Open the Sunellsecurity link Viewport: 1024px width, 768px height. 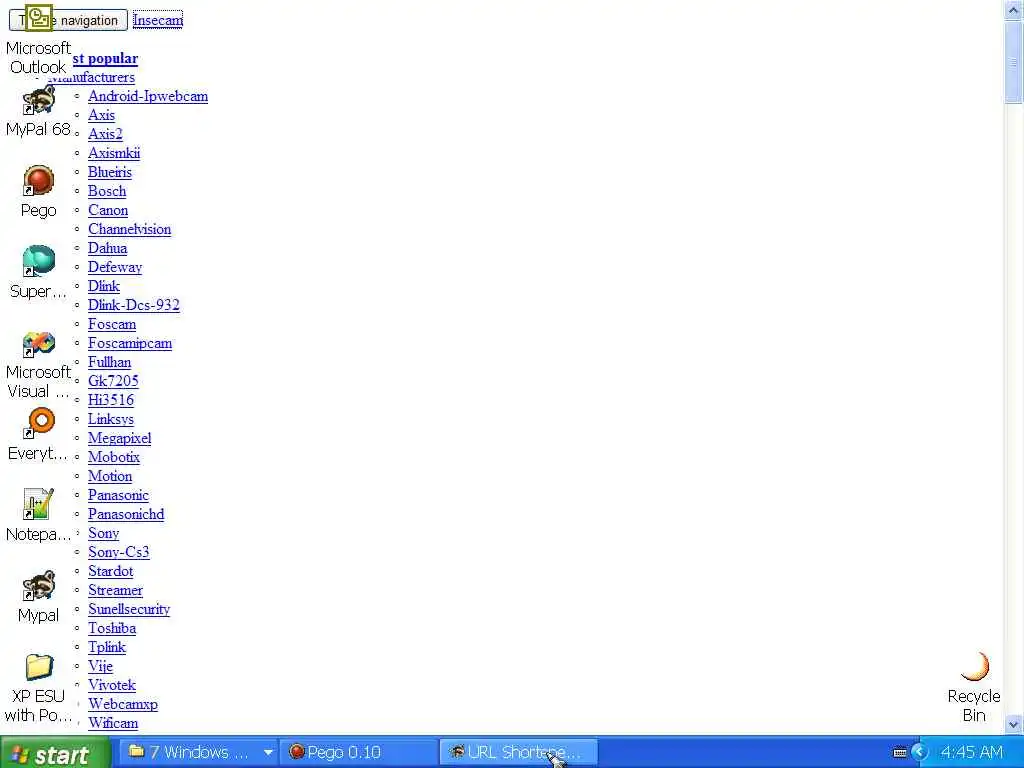[x=129, y=609]
